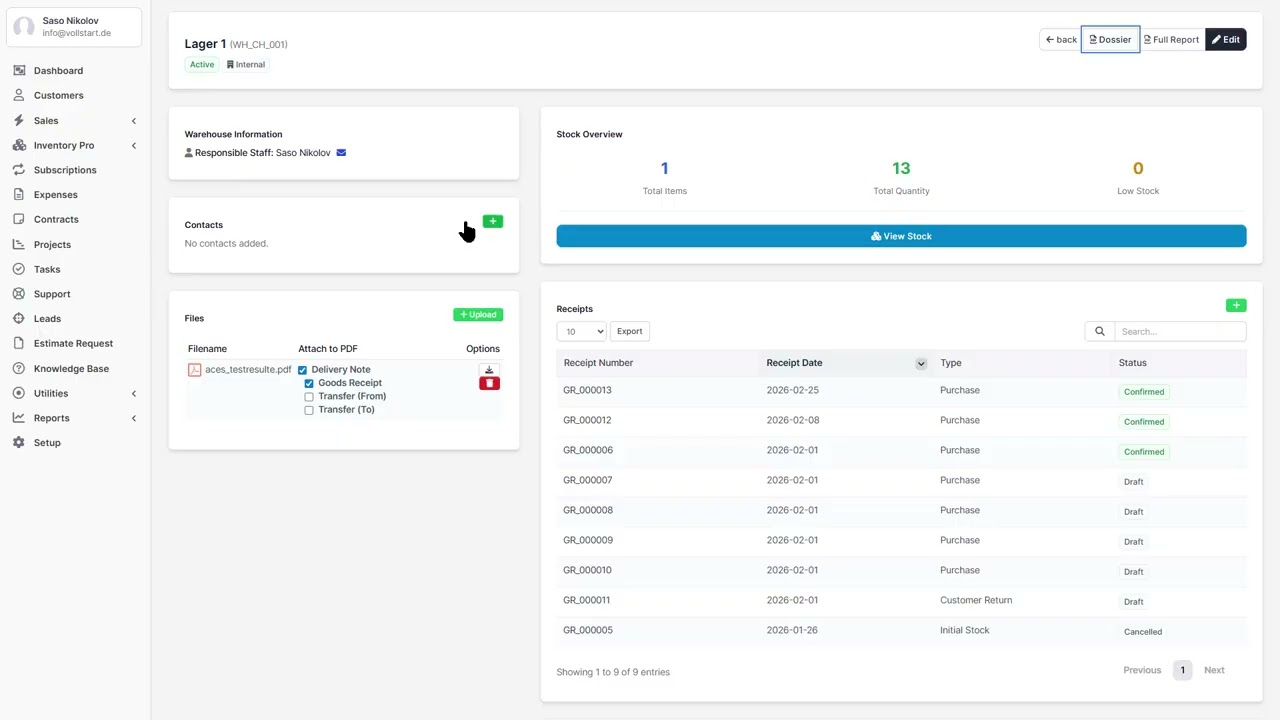Uncheck the Goods Receipt checkbox
The width and height of the screenshot is (1280, 720).
[309, 383]
